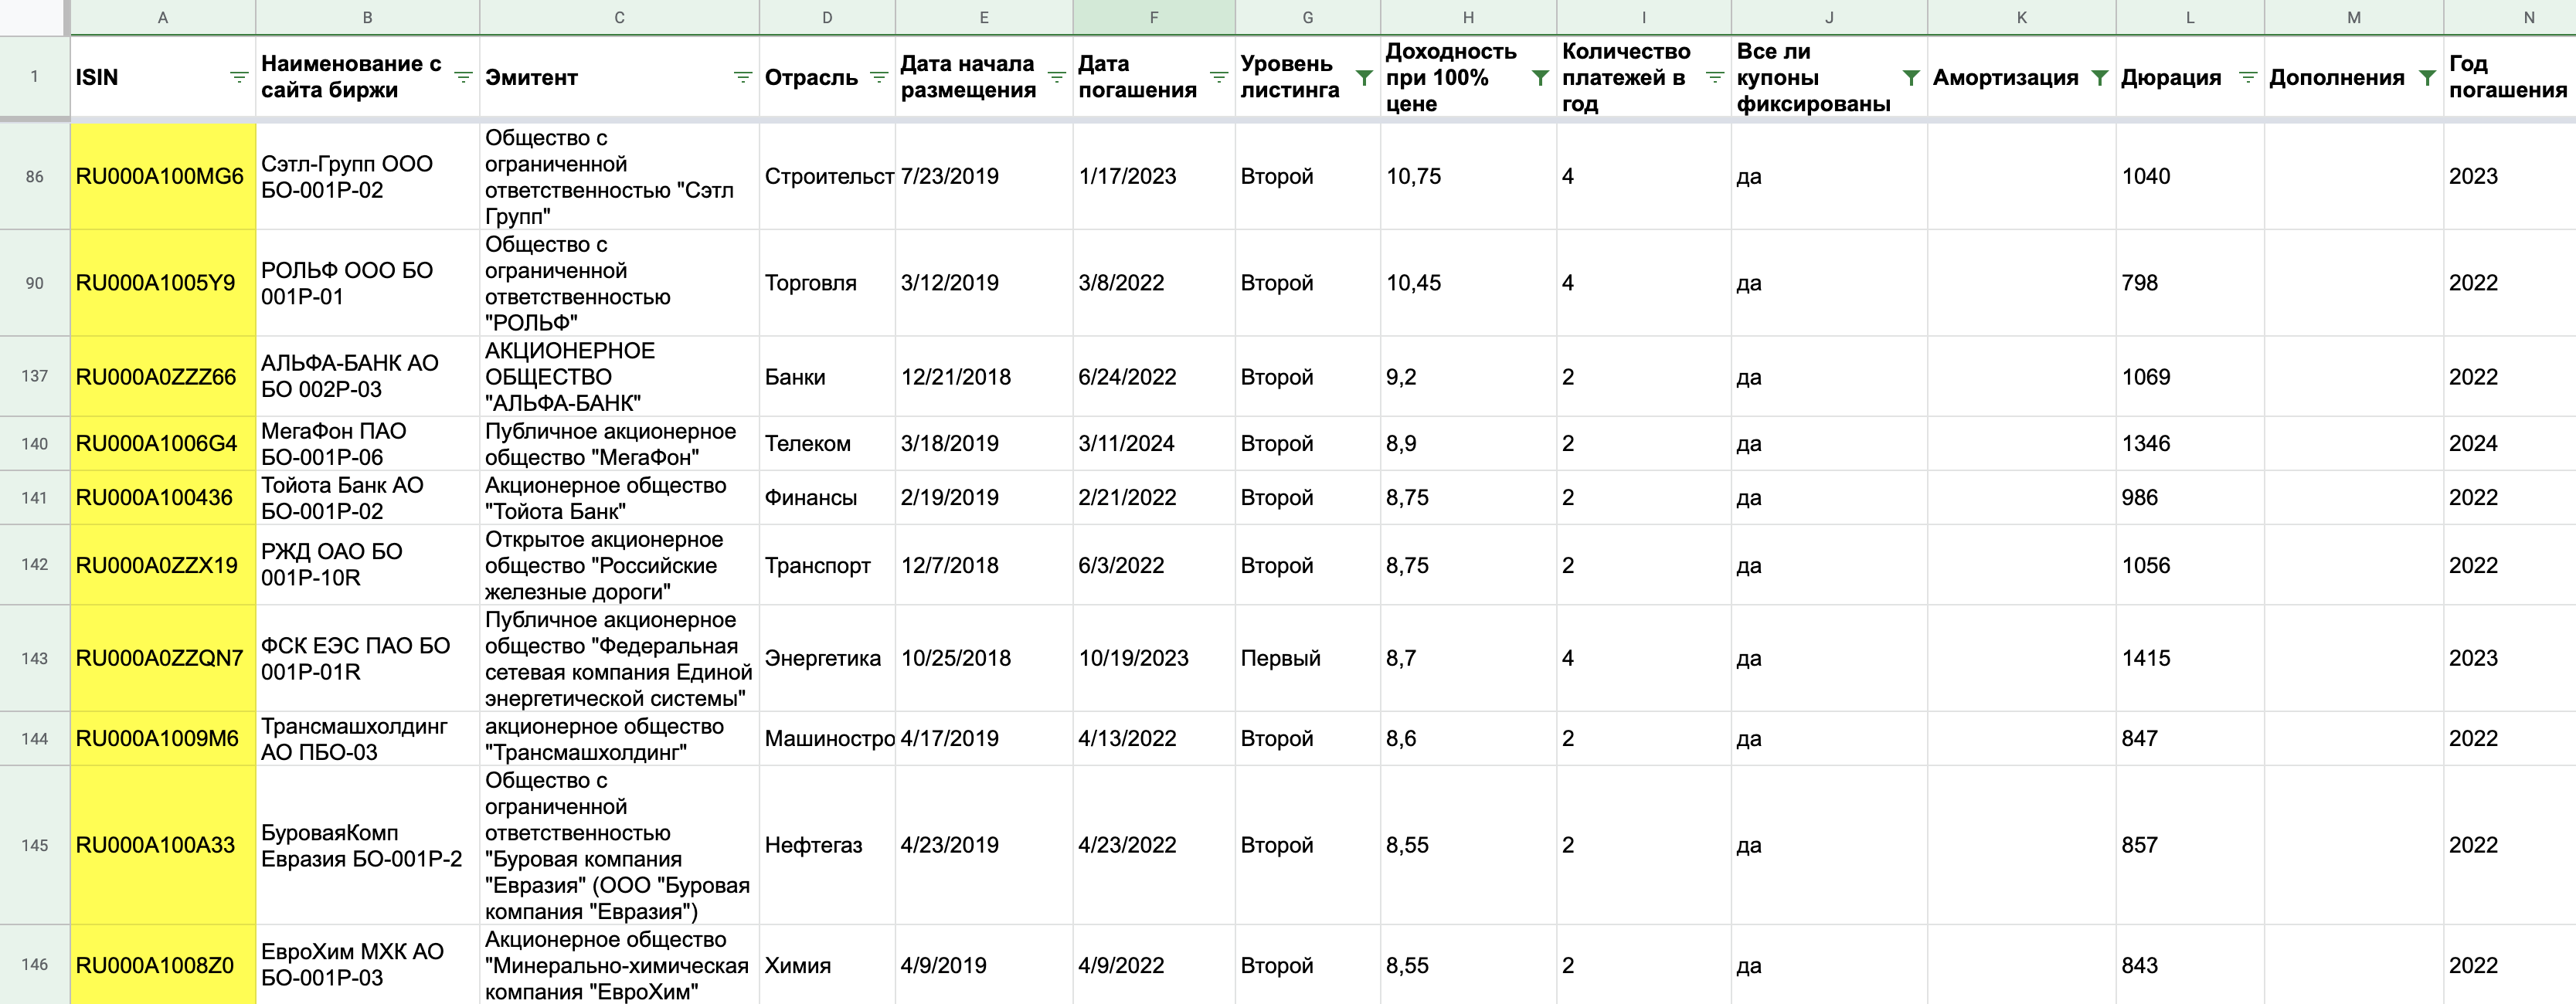Click cell АЛЬФА-БАНК АО БО 002Р-03
The width and height of the screenshot is (2576, 1004).
coord(367,377)
